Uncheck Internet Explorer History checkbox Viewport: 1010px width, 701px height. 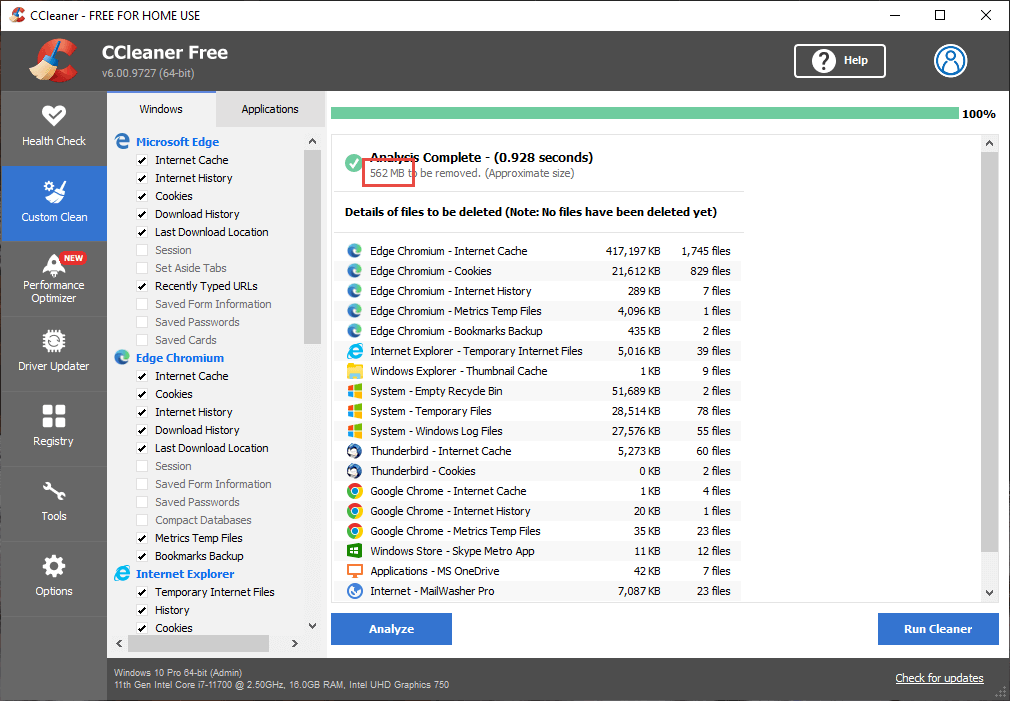pyautogui.click(x=142, y=610)
